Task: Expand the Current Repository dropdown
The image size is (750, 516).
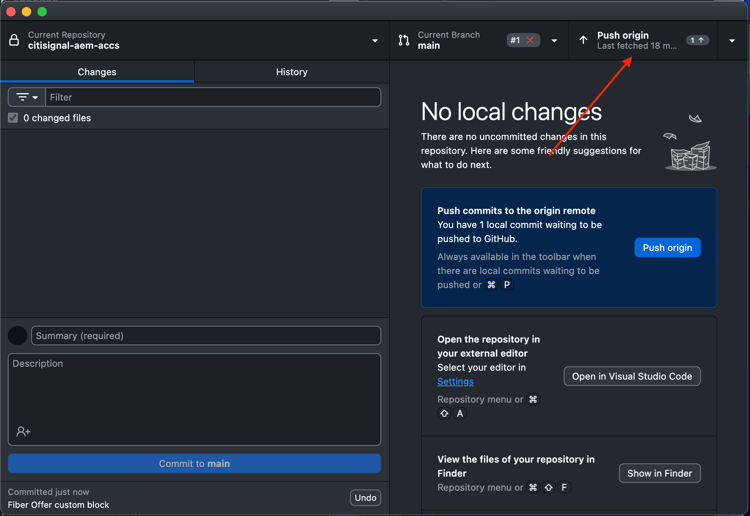Action: pos(375,41)
